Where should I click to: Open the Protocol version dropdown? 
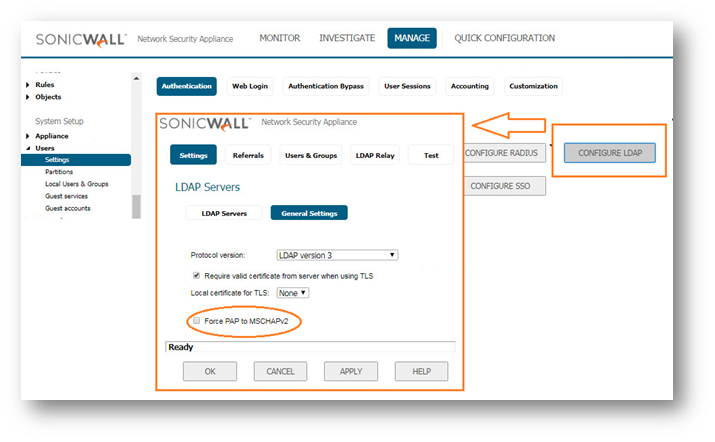point(337,255)
